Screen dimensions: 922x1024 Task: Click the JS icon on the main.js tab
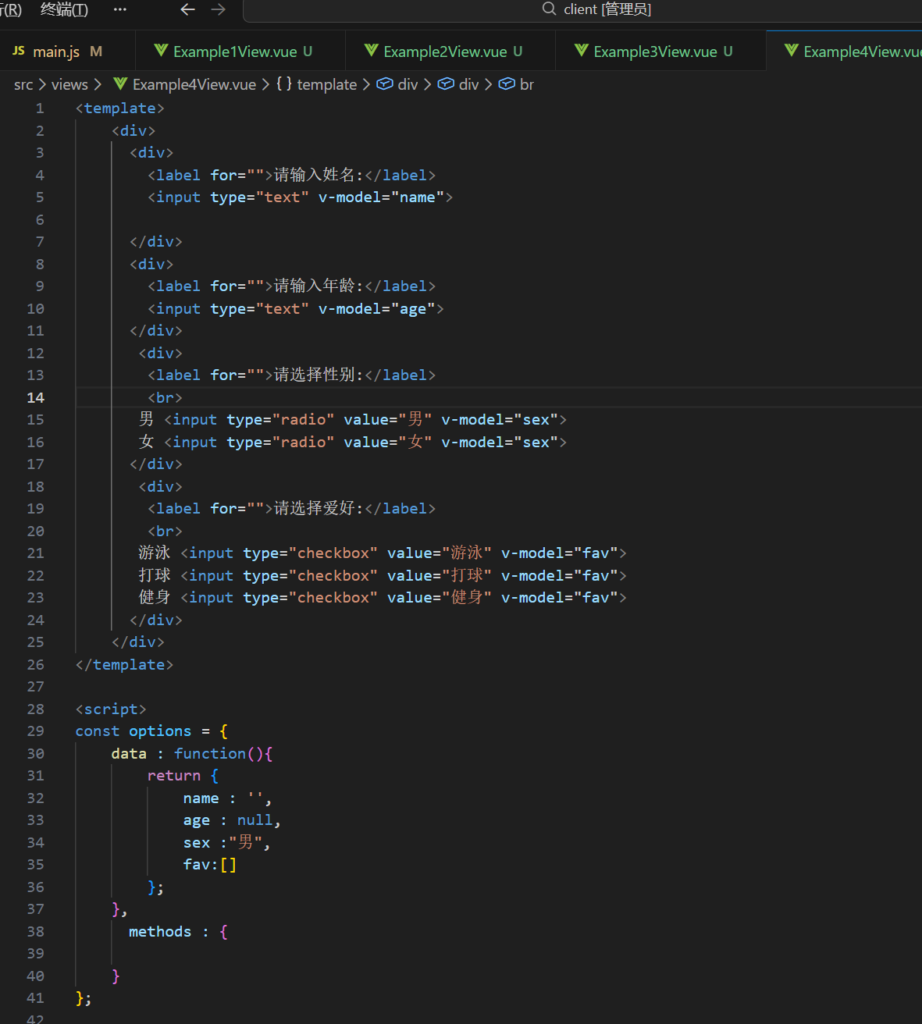pyautogui.click(x=18, y=51)
